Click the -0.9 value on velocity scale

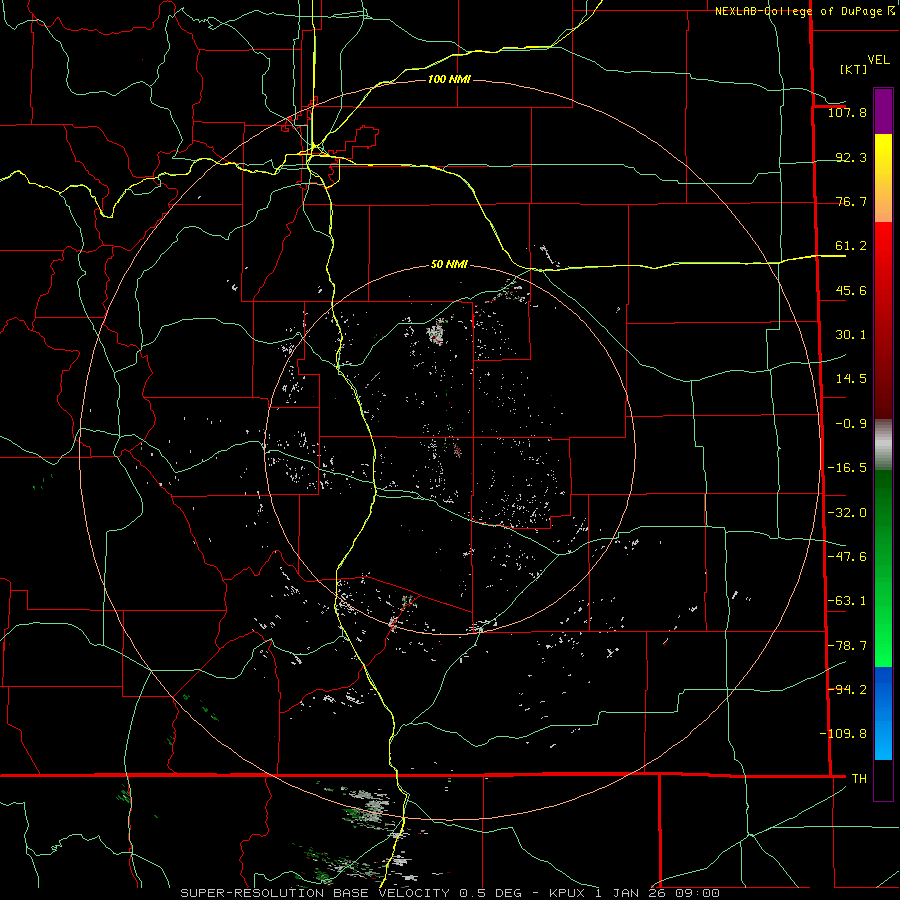(851, 424)
